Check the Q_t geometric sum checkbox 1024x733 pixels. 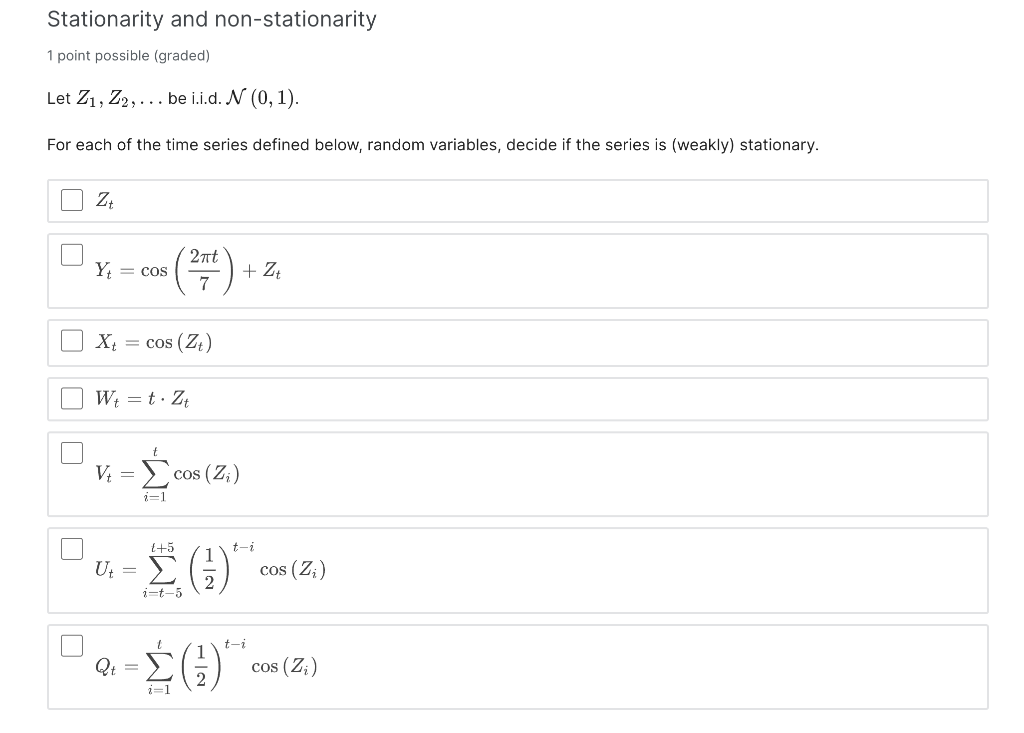click(71, 645)
